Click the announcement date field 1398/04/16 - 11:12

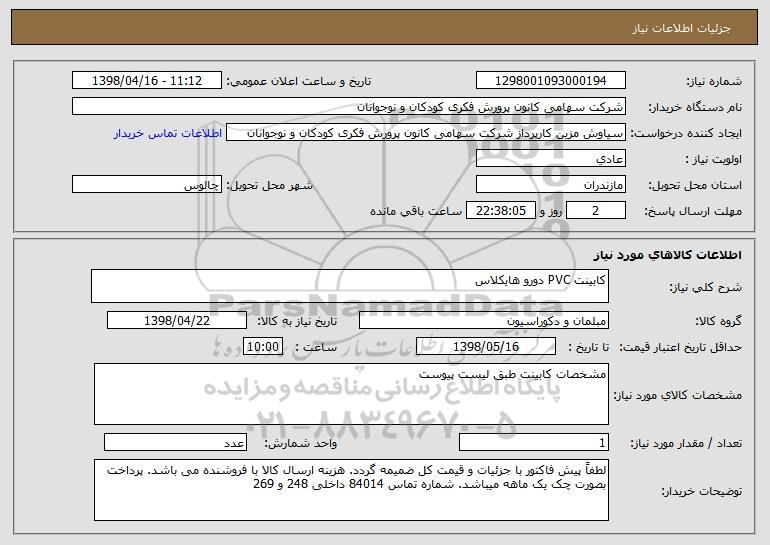(147, 81)
